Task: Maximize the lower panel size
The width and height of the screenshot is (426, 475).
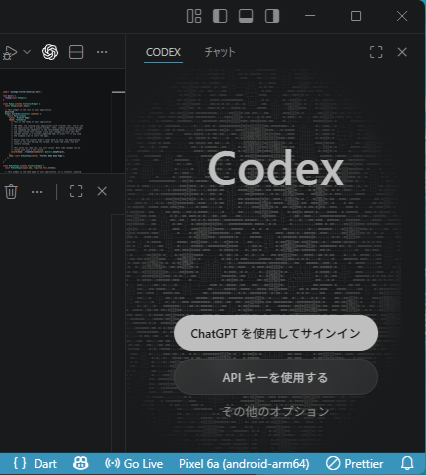Action: (x=76, y=191)
